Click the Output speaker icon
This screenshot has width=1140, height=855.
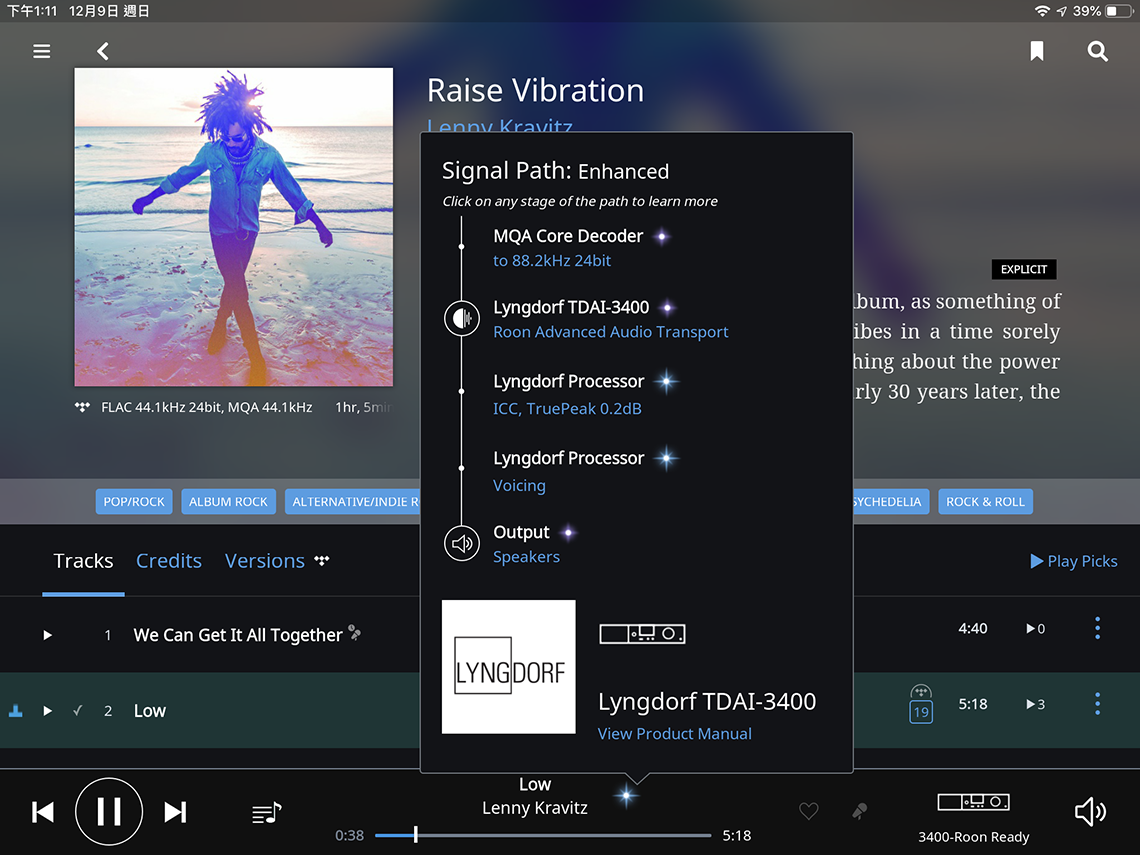(462, 543)
